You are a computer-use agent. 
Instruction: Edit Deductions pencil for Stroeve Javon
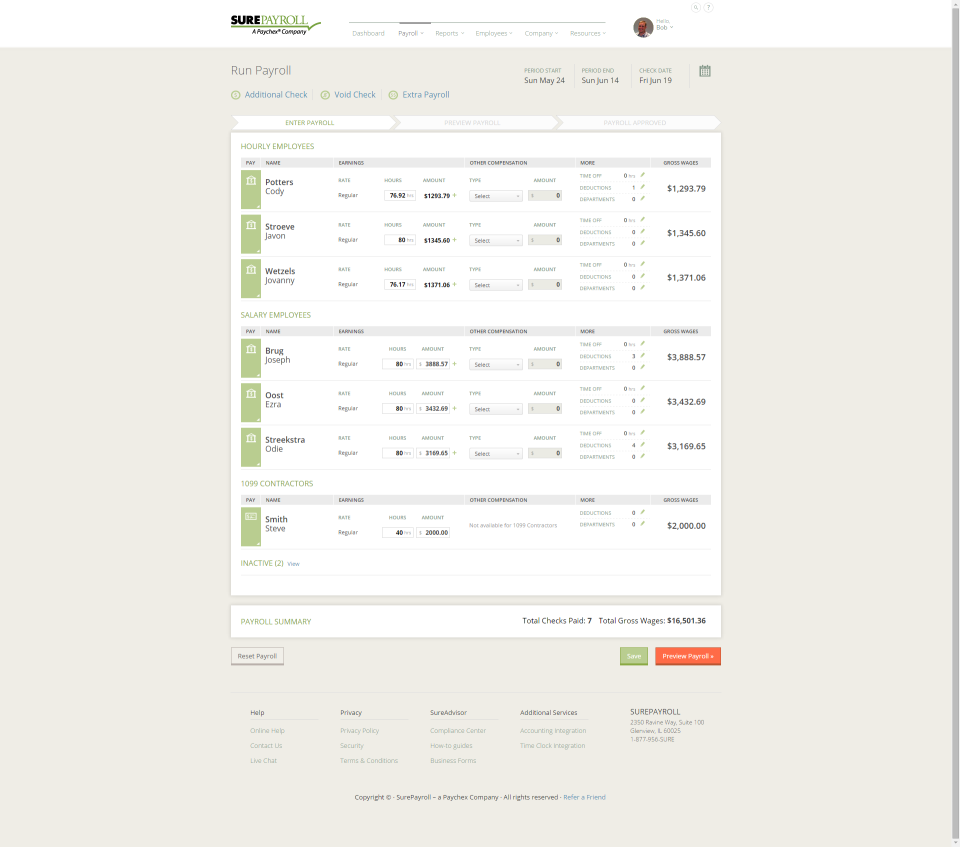[x=642, y=232]
